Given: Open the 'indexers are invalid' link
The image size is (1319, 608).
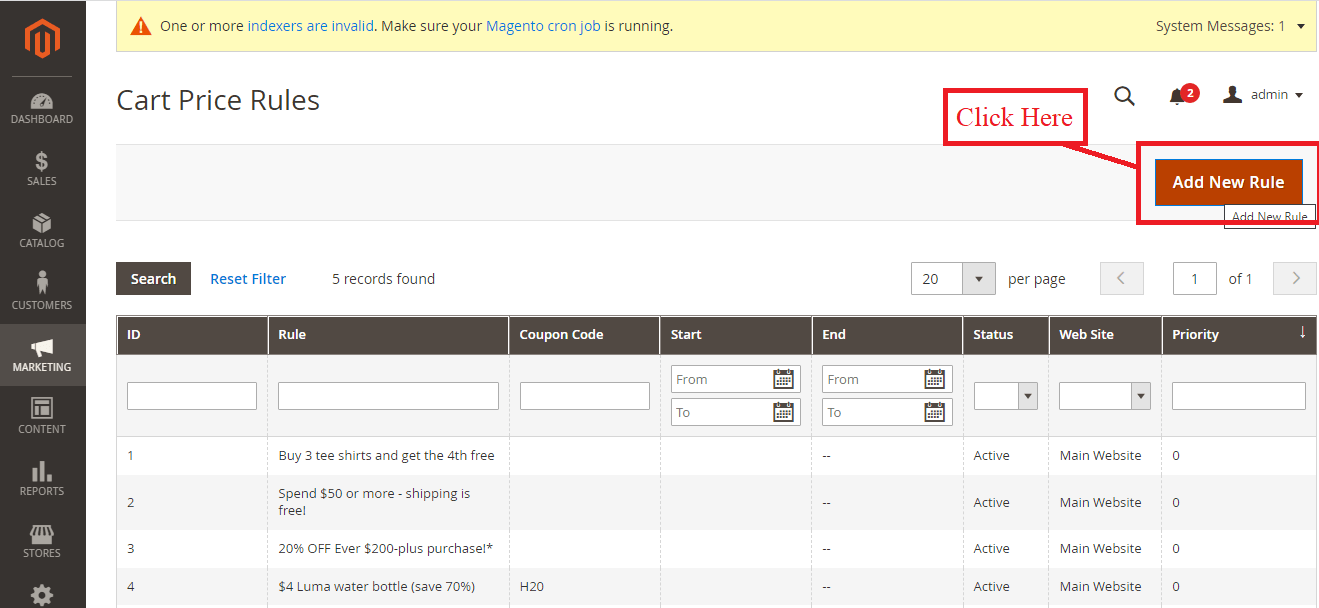Looking at the screenshot, I should click(311, 26).
